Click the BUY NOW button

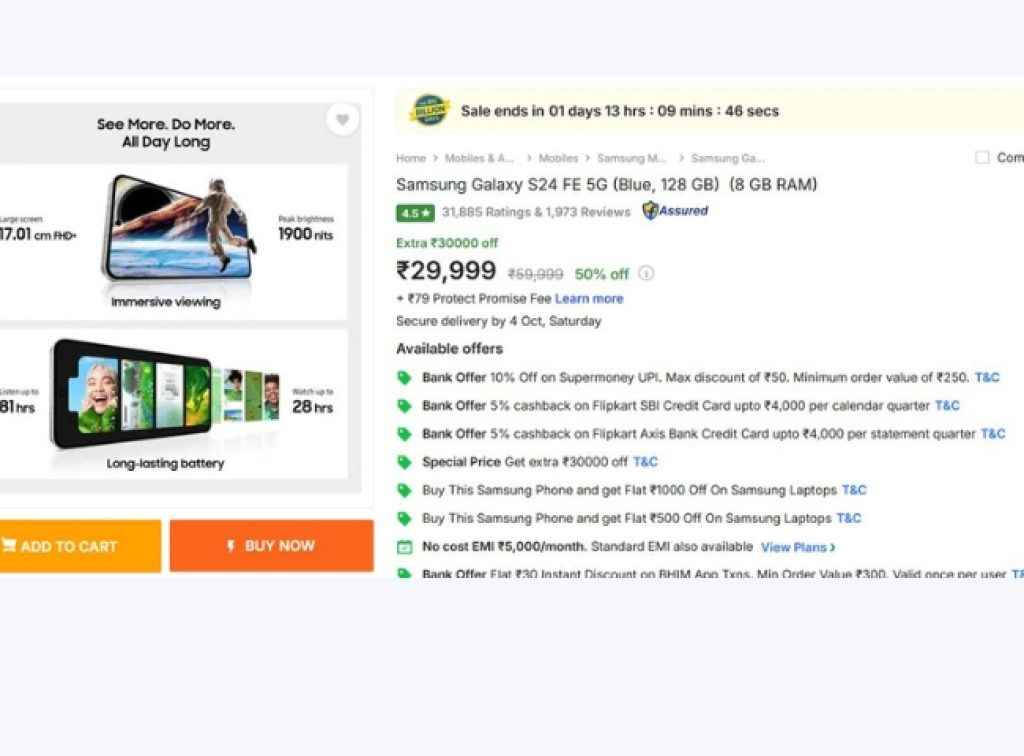(x=271, y=545)
